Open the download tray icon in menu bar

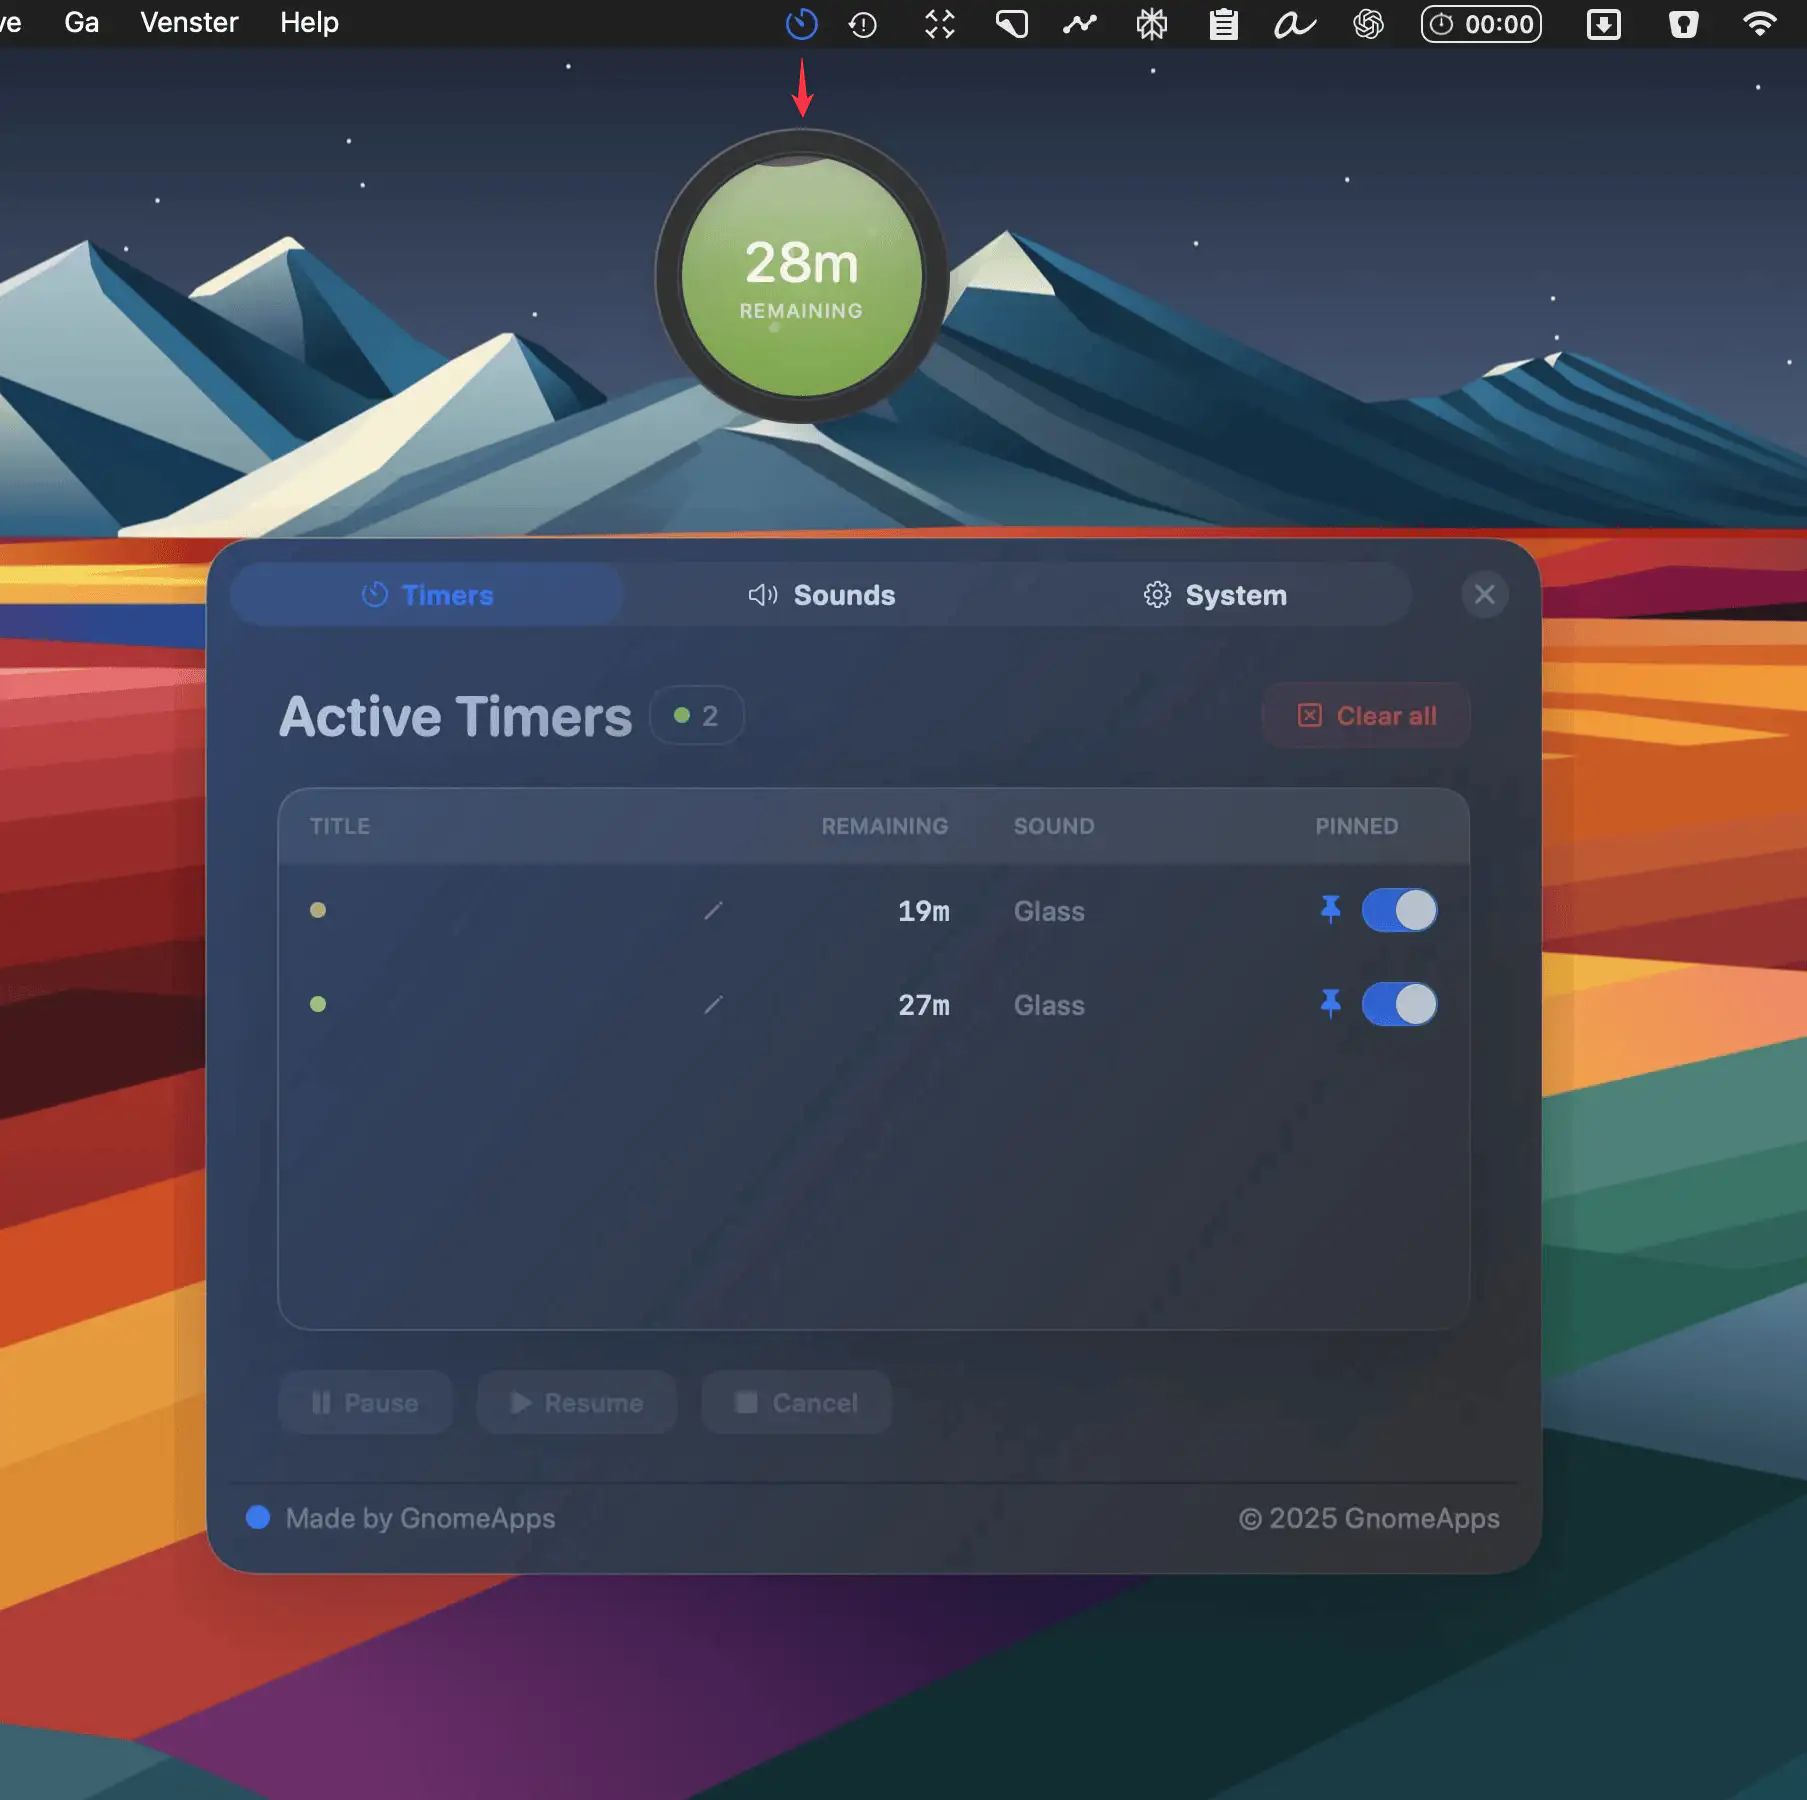(1604, 24)
